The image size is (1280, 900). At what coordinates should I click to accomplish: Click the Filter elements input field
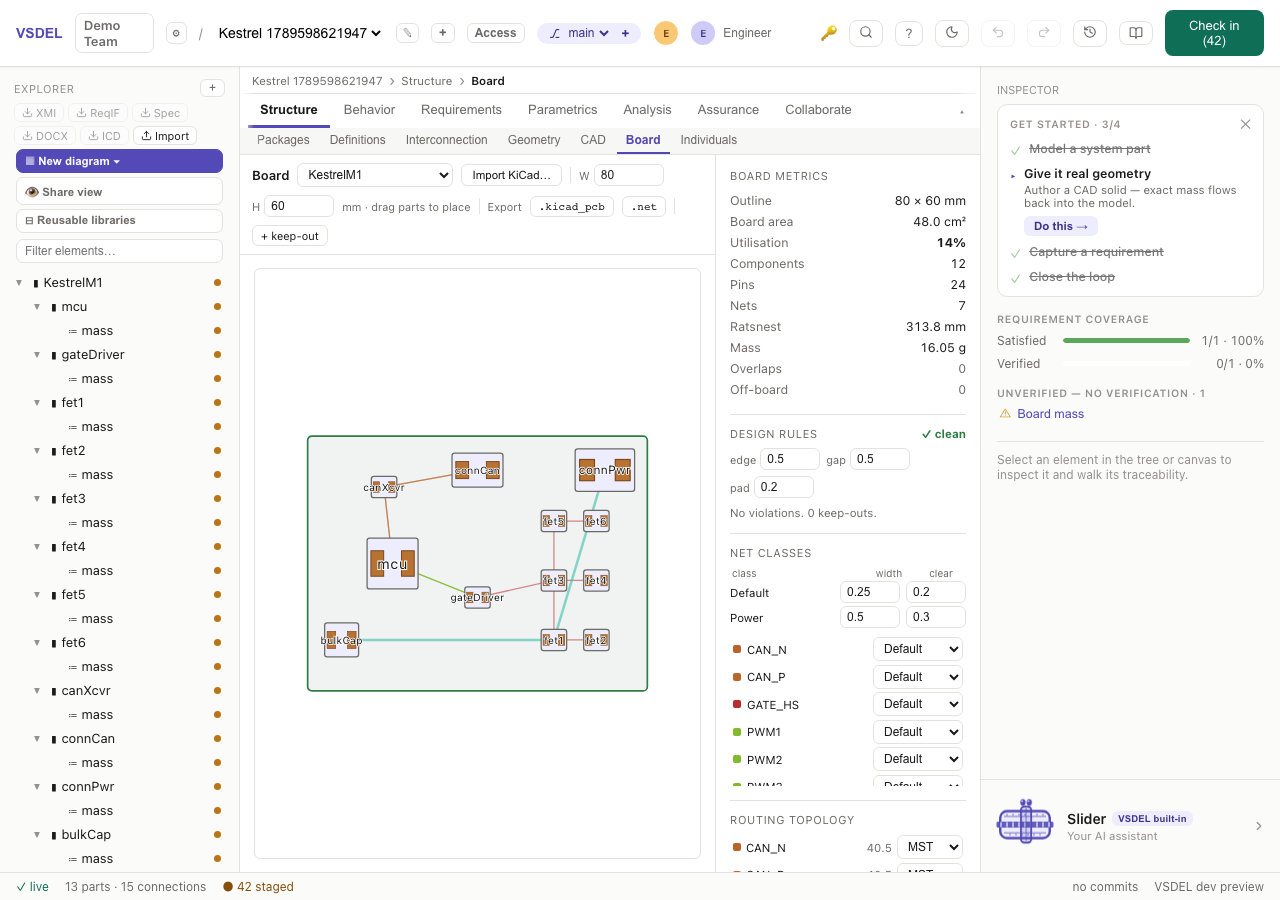[x=119, y=251]
